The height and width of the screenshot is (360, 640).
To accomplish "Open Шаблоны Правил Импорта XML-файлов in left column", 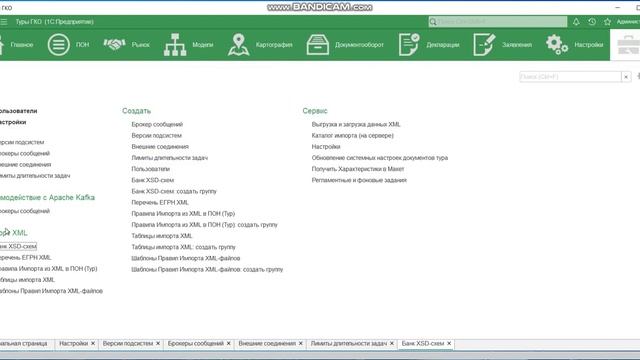I will tap(51, 291).
